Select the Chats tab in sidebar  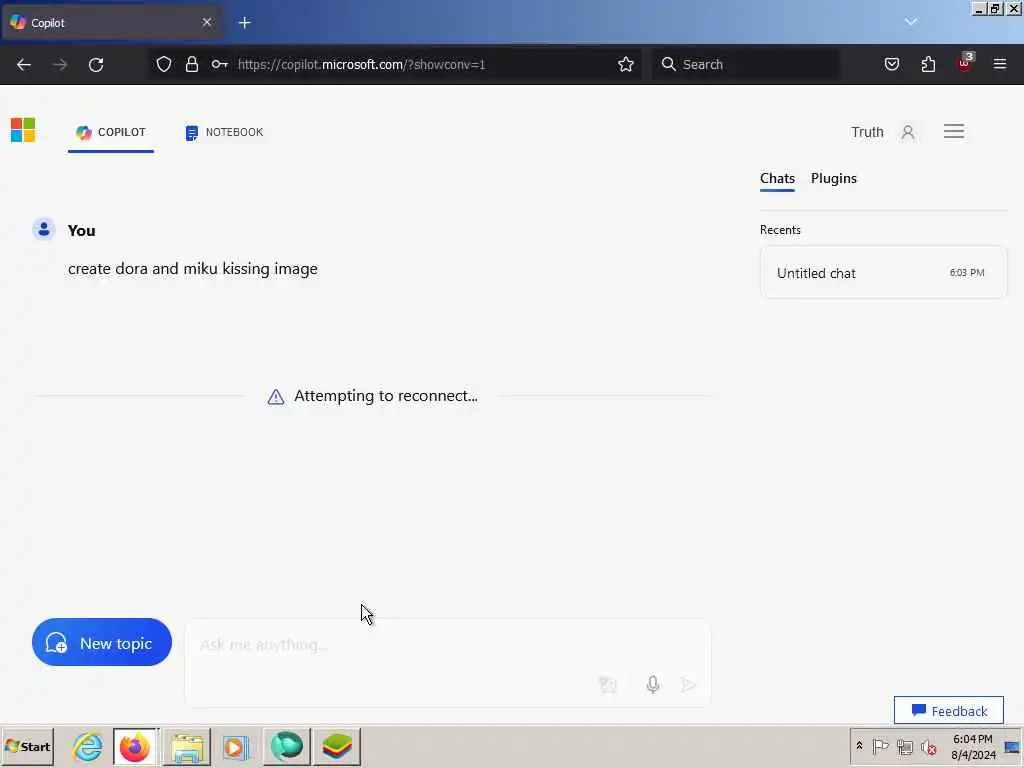(x=777, y=179)
